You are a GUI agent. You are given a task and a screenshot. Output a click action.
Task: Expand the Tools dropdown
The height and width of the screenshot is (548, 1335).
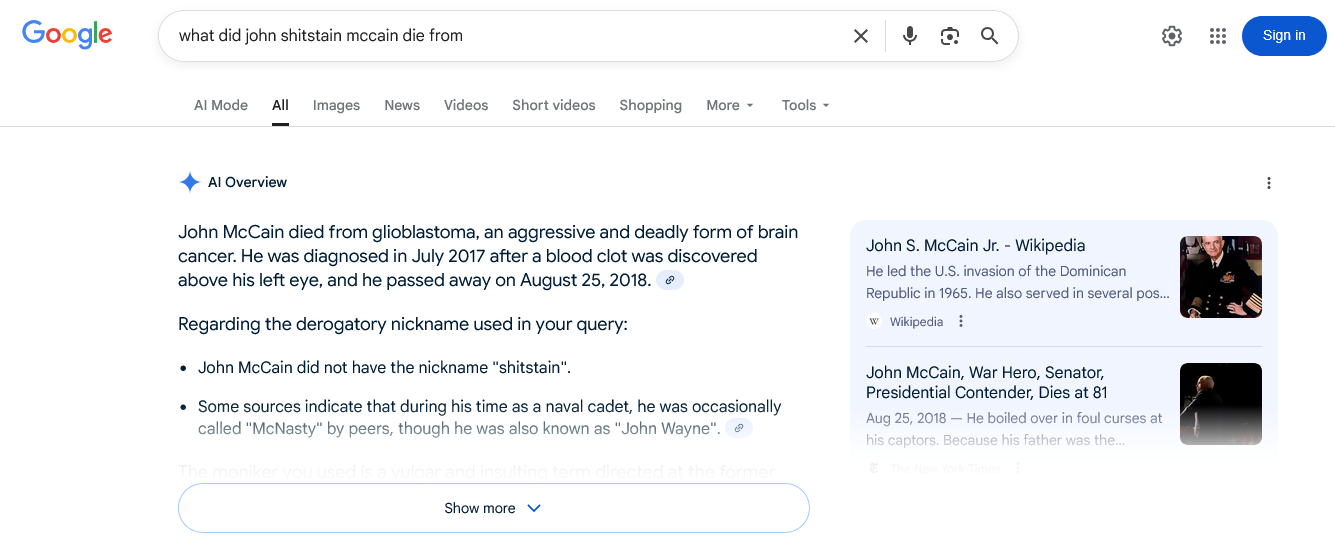tap(806, 105)
